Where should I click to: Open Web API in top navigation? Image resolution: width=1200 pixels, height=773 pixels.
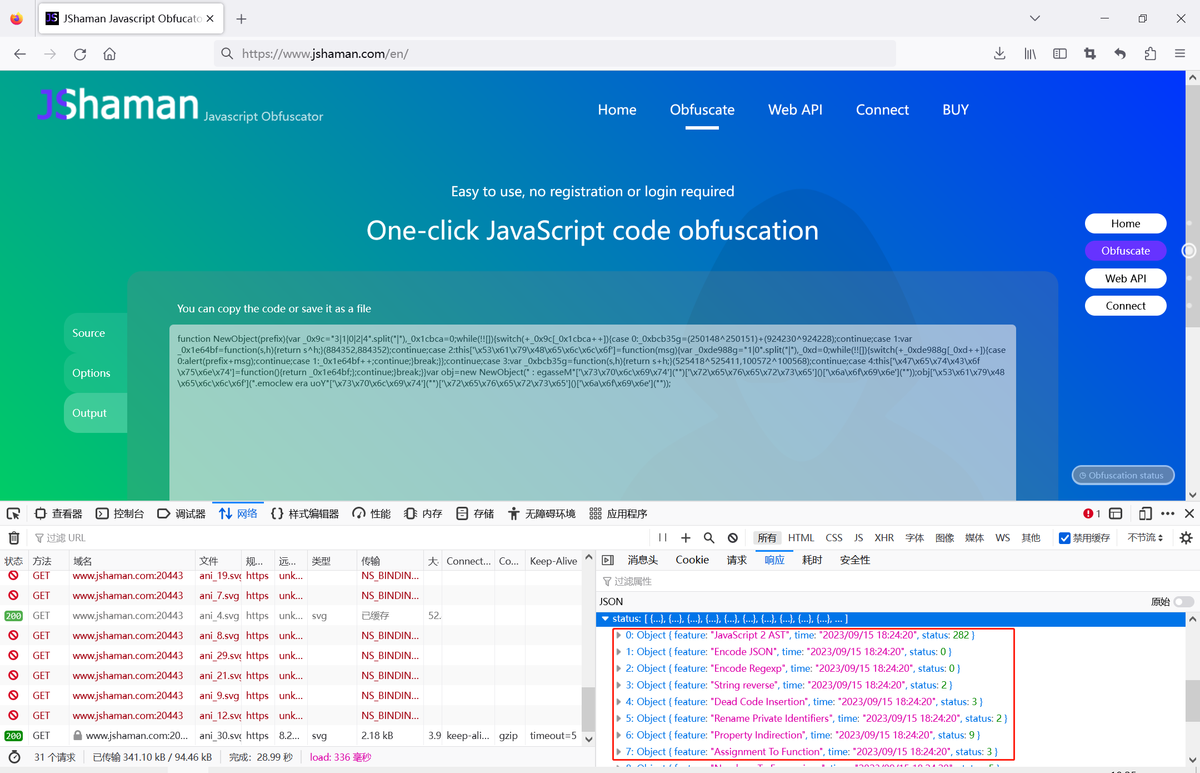click(x=795, y=110)
